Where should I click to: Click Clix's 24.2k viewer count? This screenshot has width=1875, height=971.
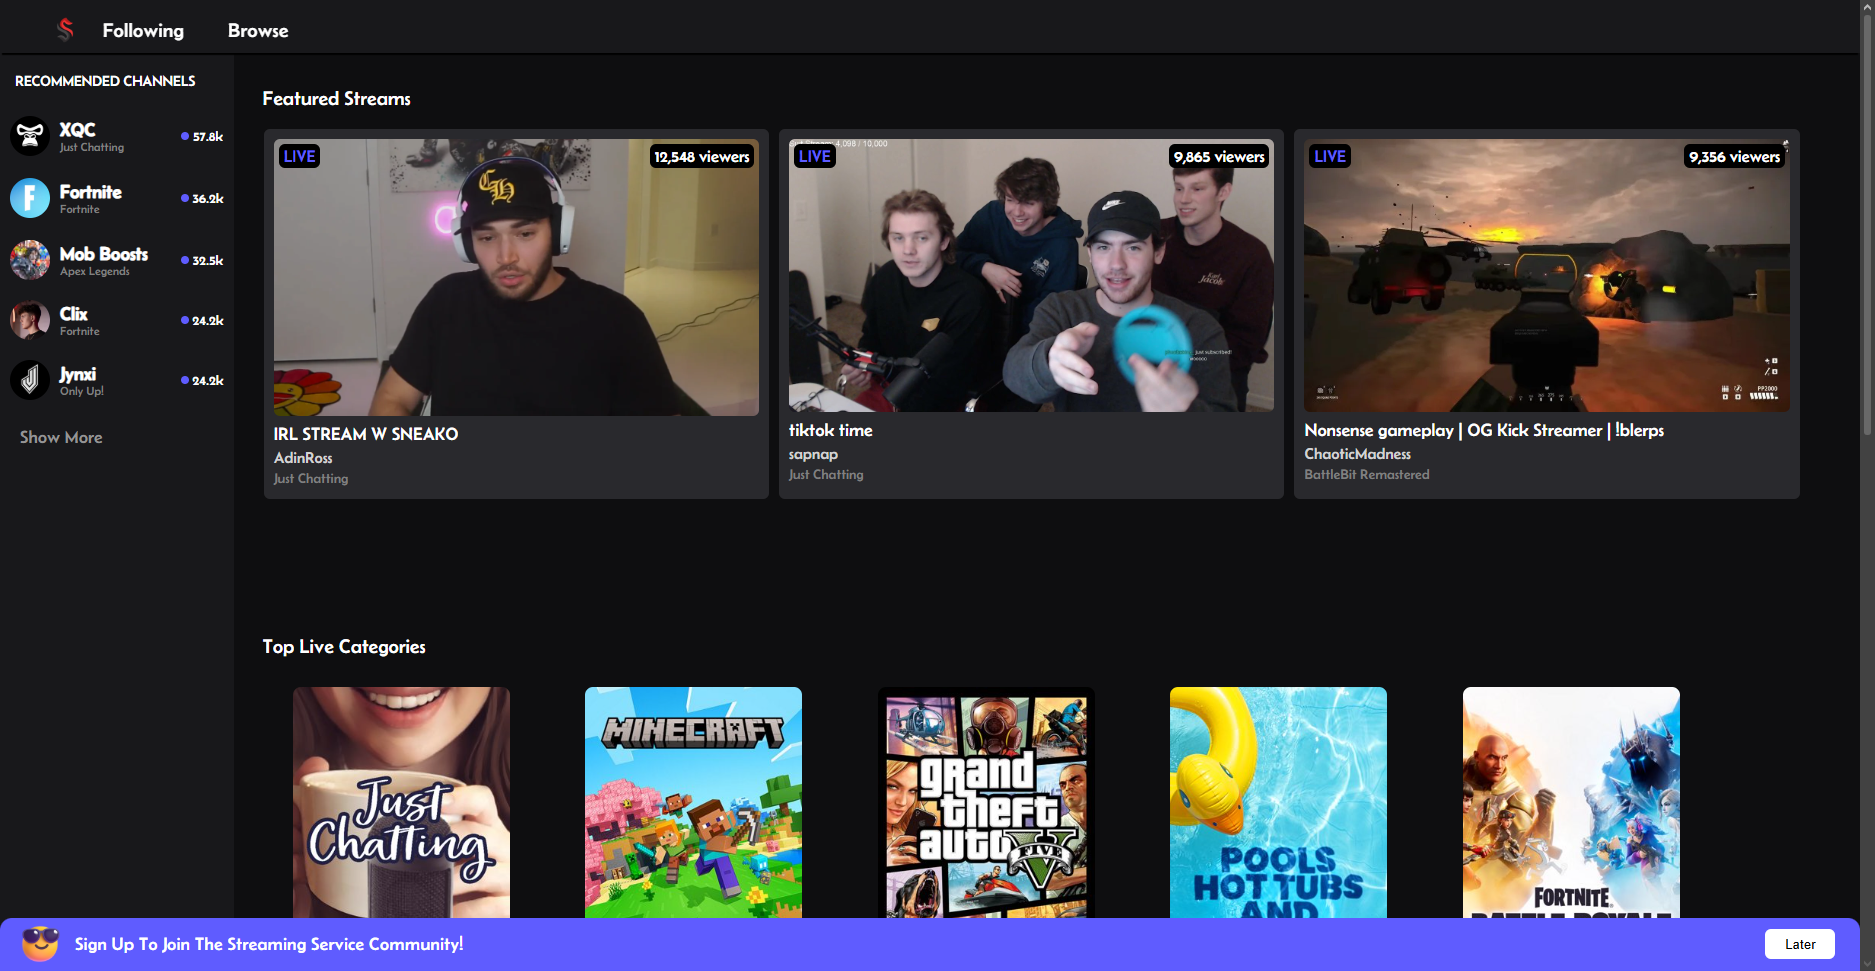(202, 320)
